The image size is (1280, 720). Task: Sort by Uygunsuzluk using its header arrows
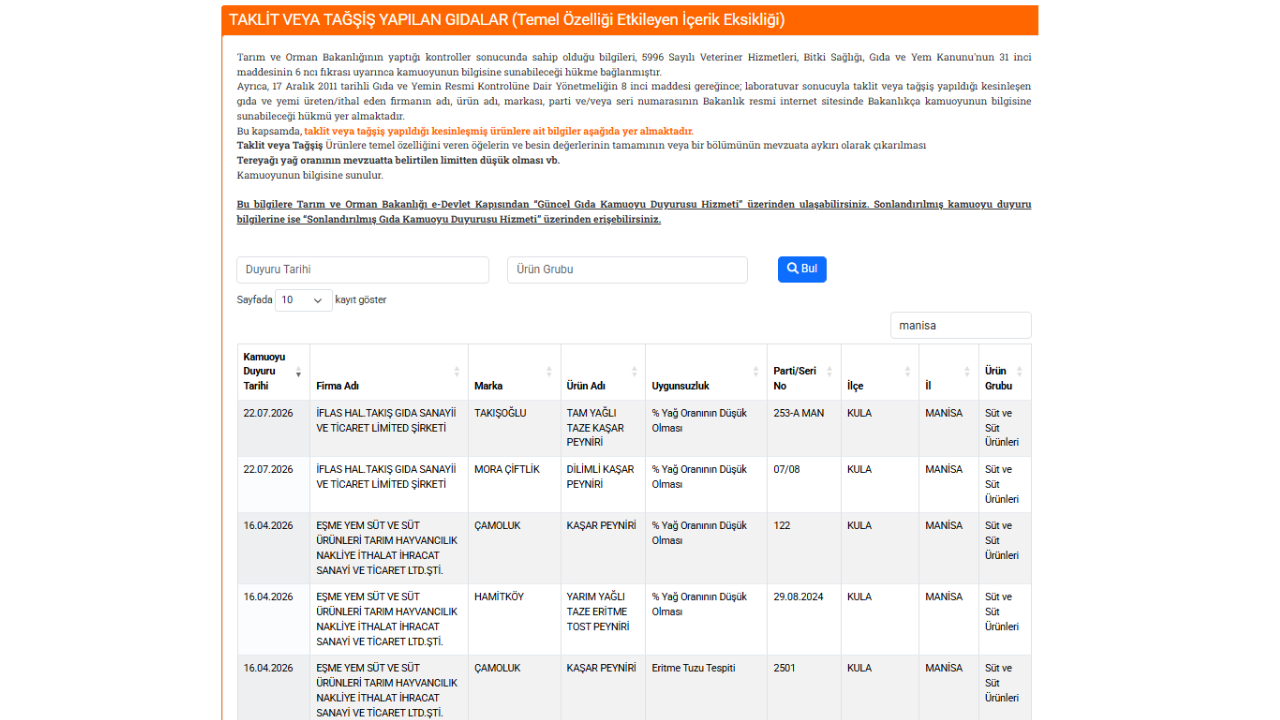click(x=756, y=372)
